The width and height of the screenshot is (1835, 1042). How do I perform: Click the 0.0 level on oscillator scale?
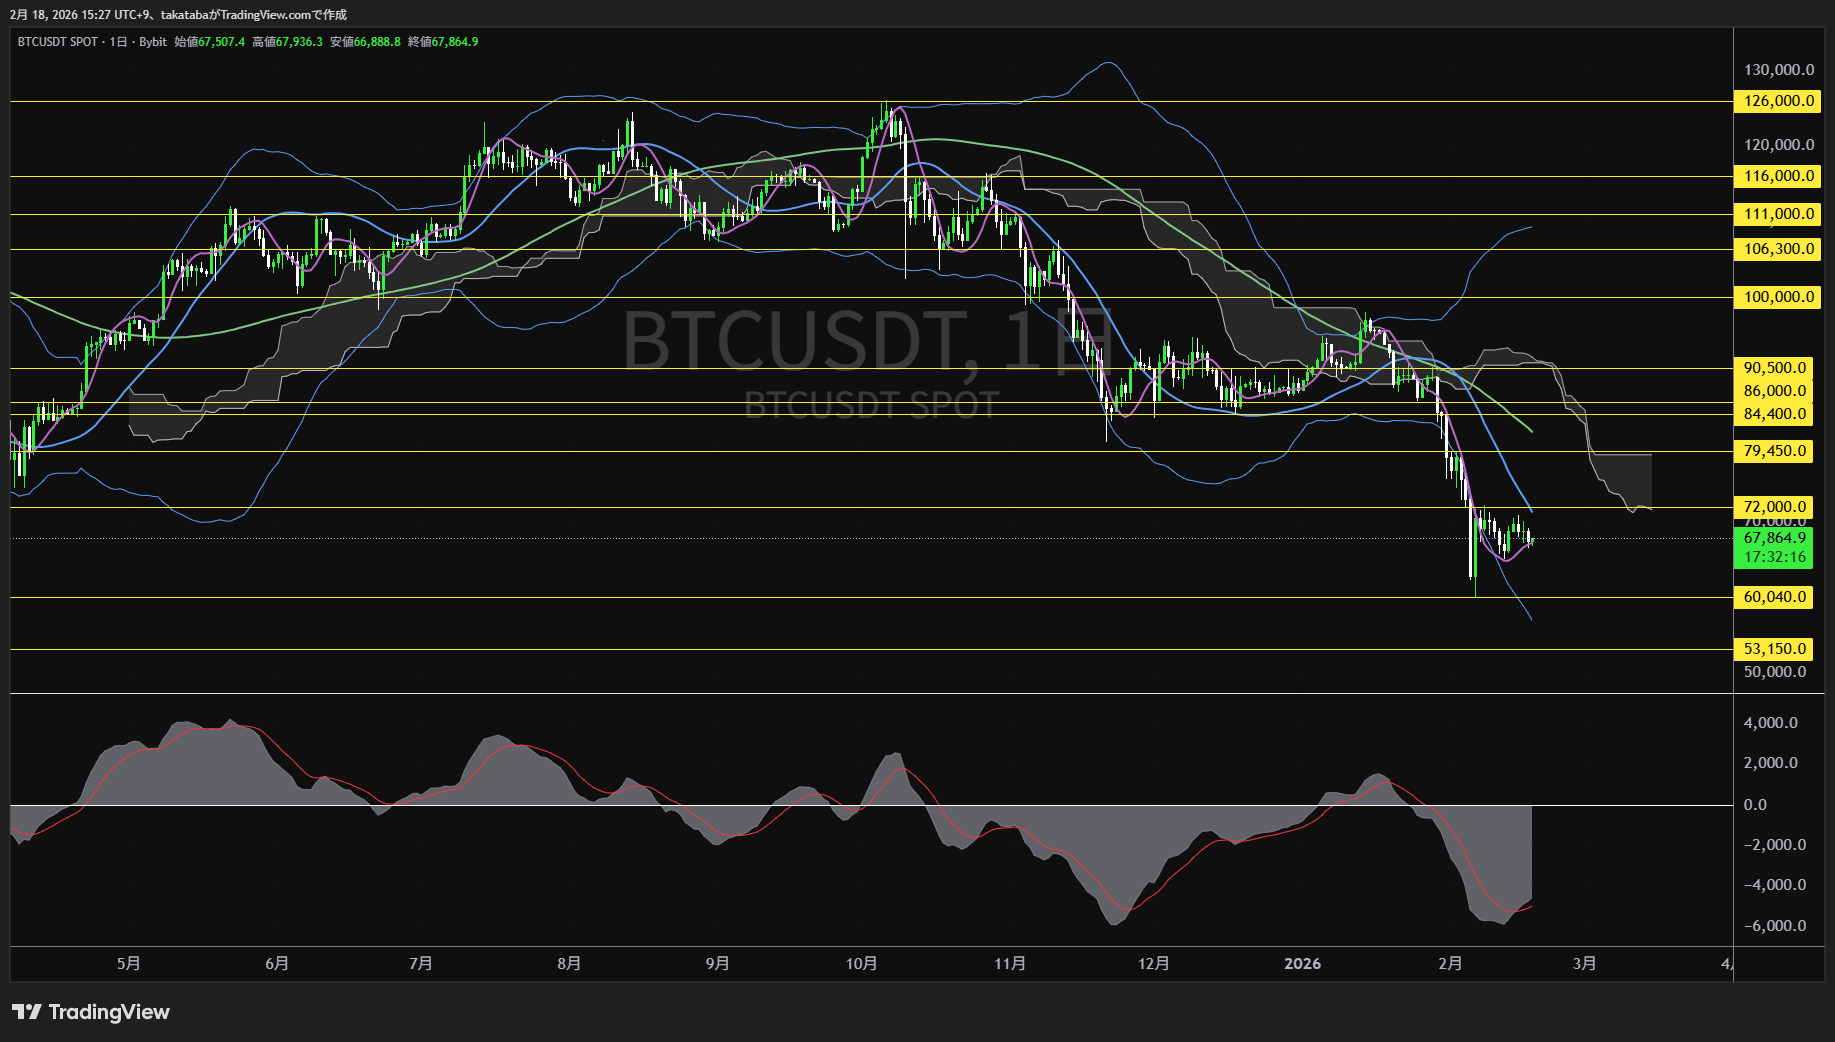pos(1754,805)
